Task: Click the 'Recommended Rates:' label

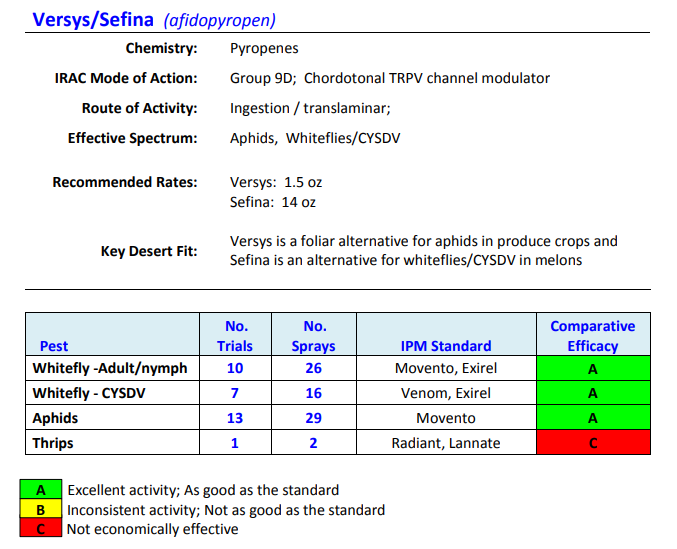Action: tap(125, 182)
